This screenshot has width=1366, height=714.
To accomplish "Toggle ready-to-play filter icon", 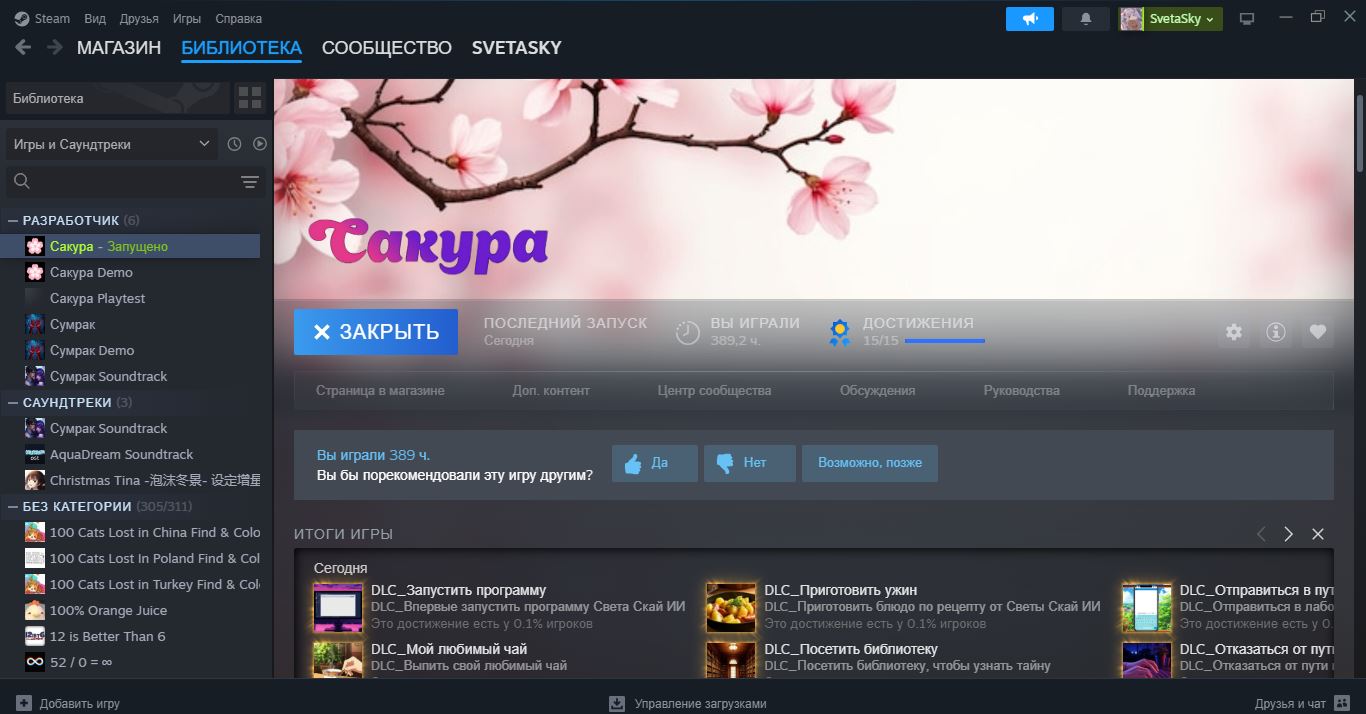I will pyautogui.click(x=260, y=144).
